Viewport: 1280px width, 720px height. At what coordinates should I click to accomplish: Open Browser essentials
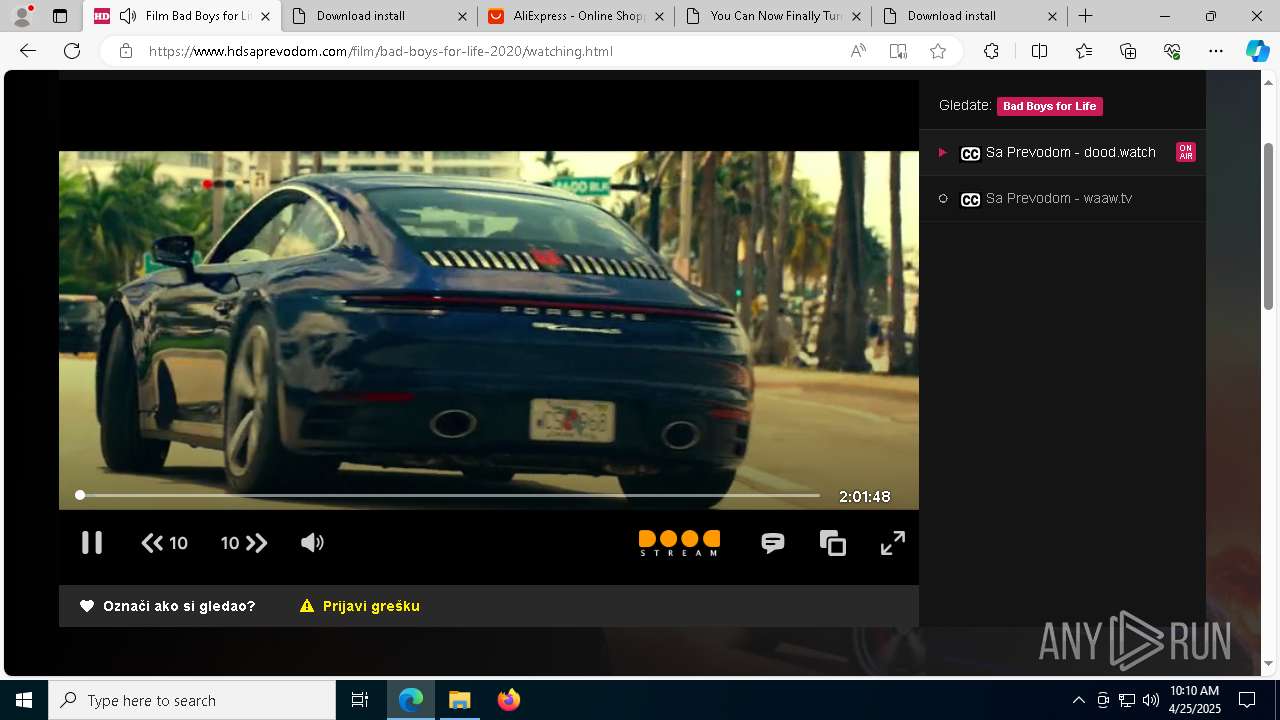pos(1172,51)
